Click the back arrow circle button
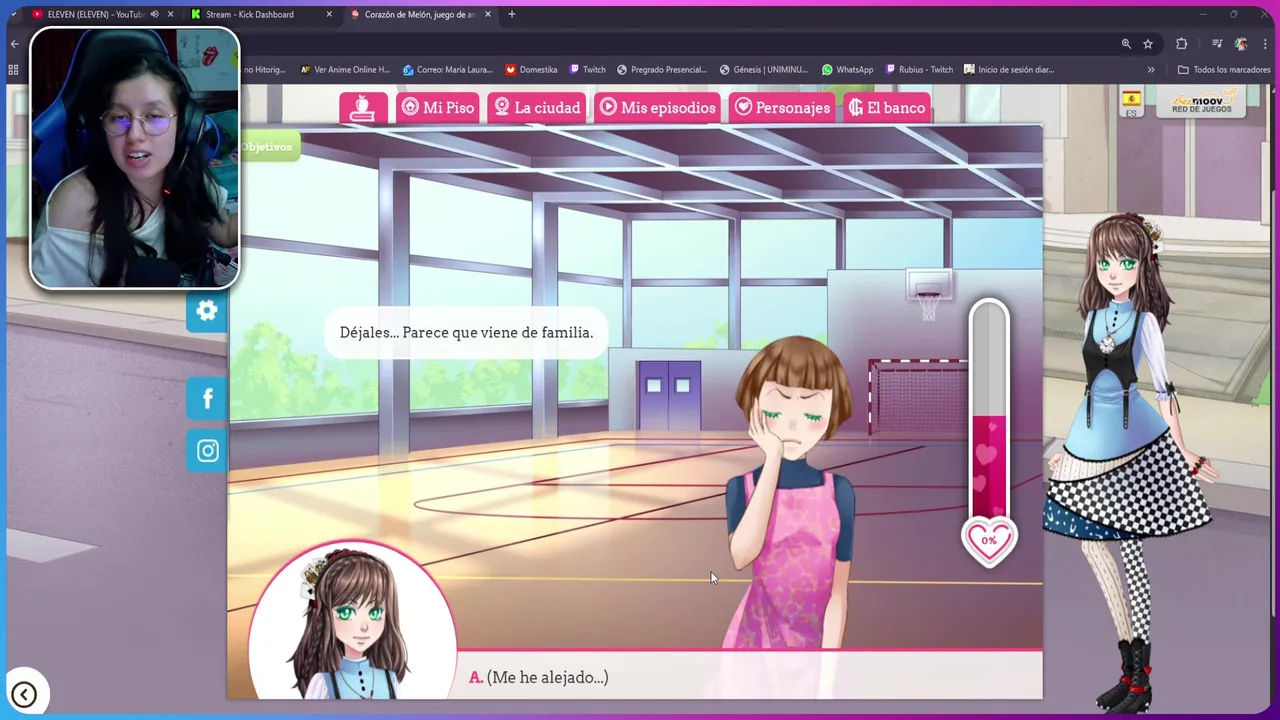1280x720 pixels. (x=24, y=694)
